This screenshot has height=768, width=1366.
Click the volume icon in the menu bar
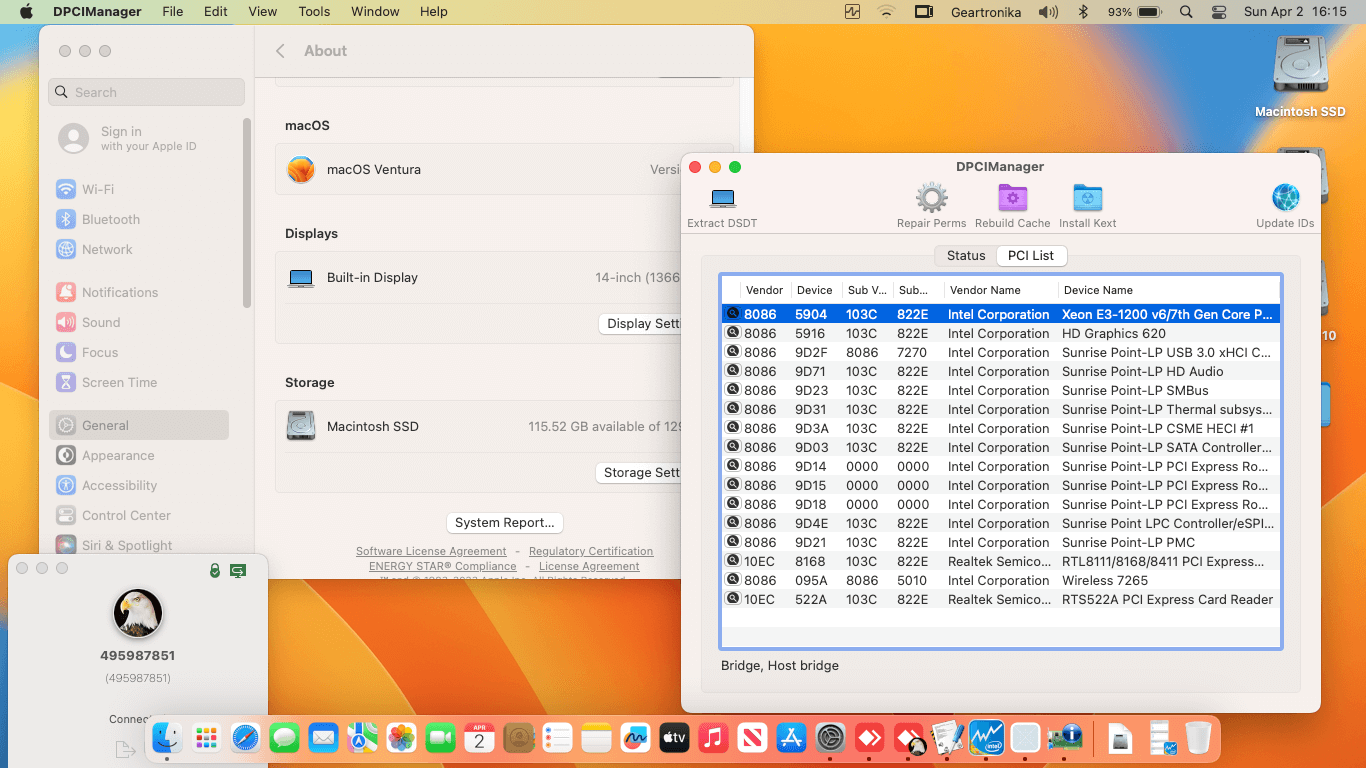[x=1048, y=12]
